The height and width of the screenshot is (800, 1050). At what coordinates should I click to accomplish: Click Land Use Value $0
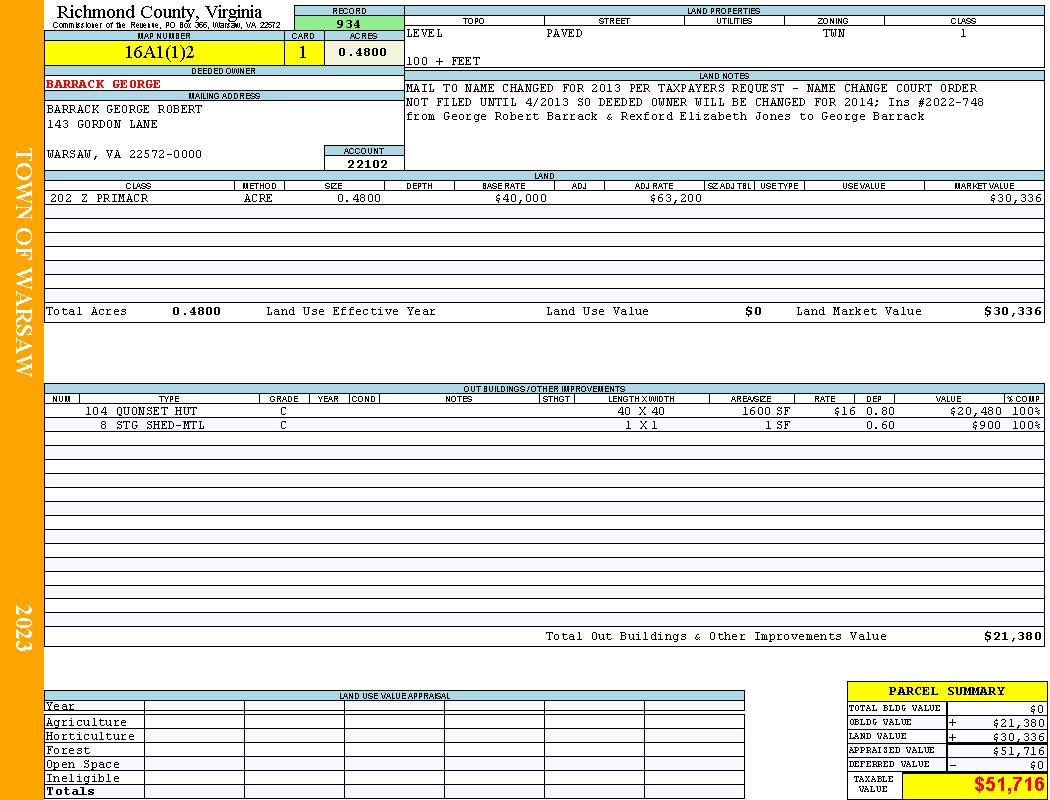coord(753,311)
